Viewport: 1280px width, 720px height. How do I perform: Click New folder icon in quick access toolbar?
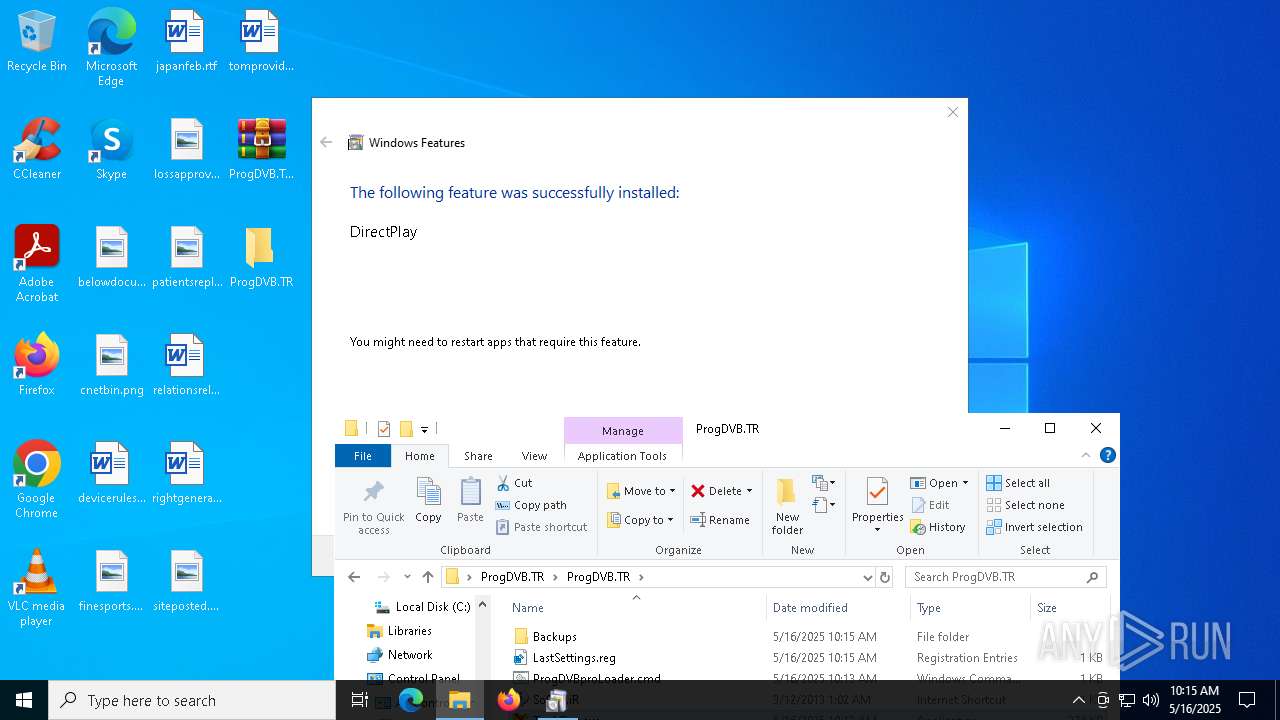pyautogui.click(x=406, y=429)
